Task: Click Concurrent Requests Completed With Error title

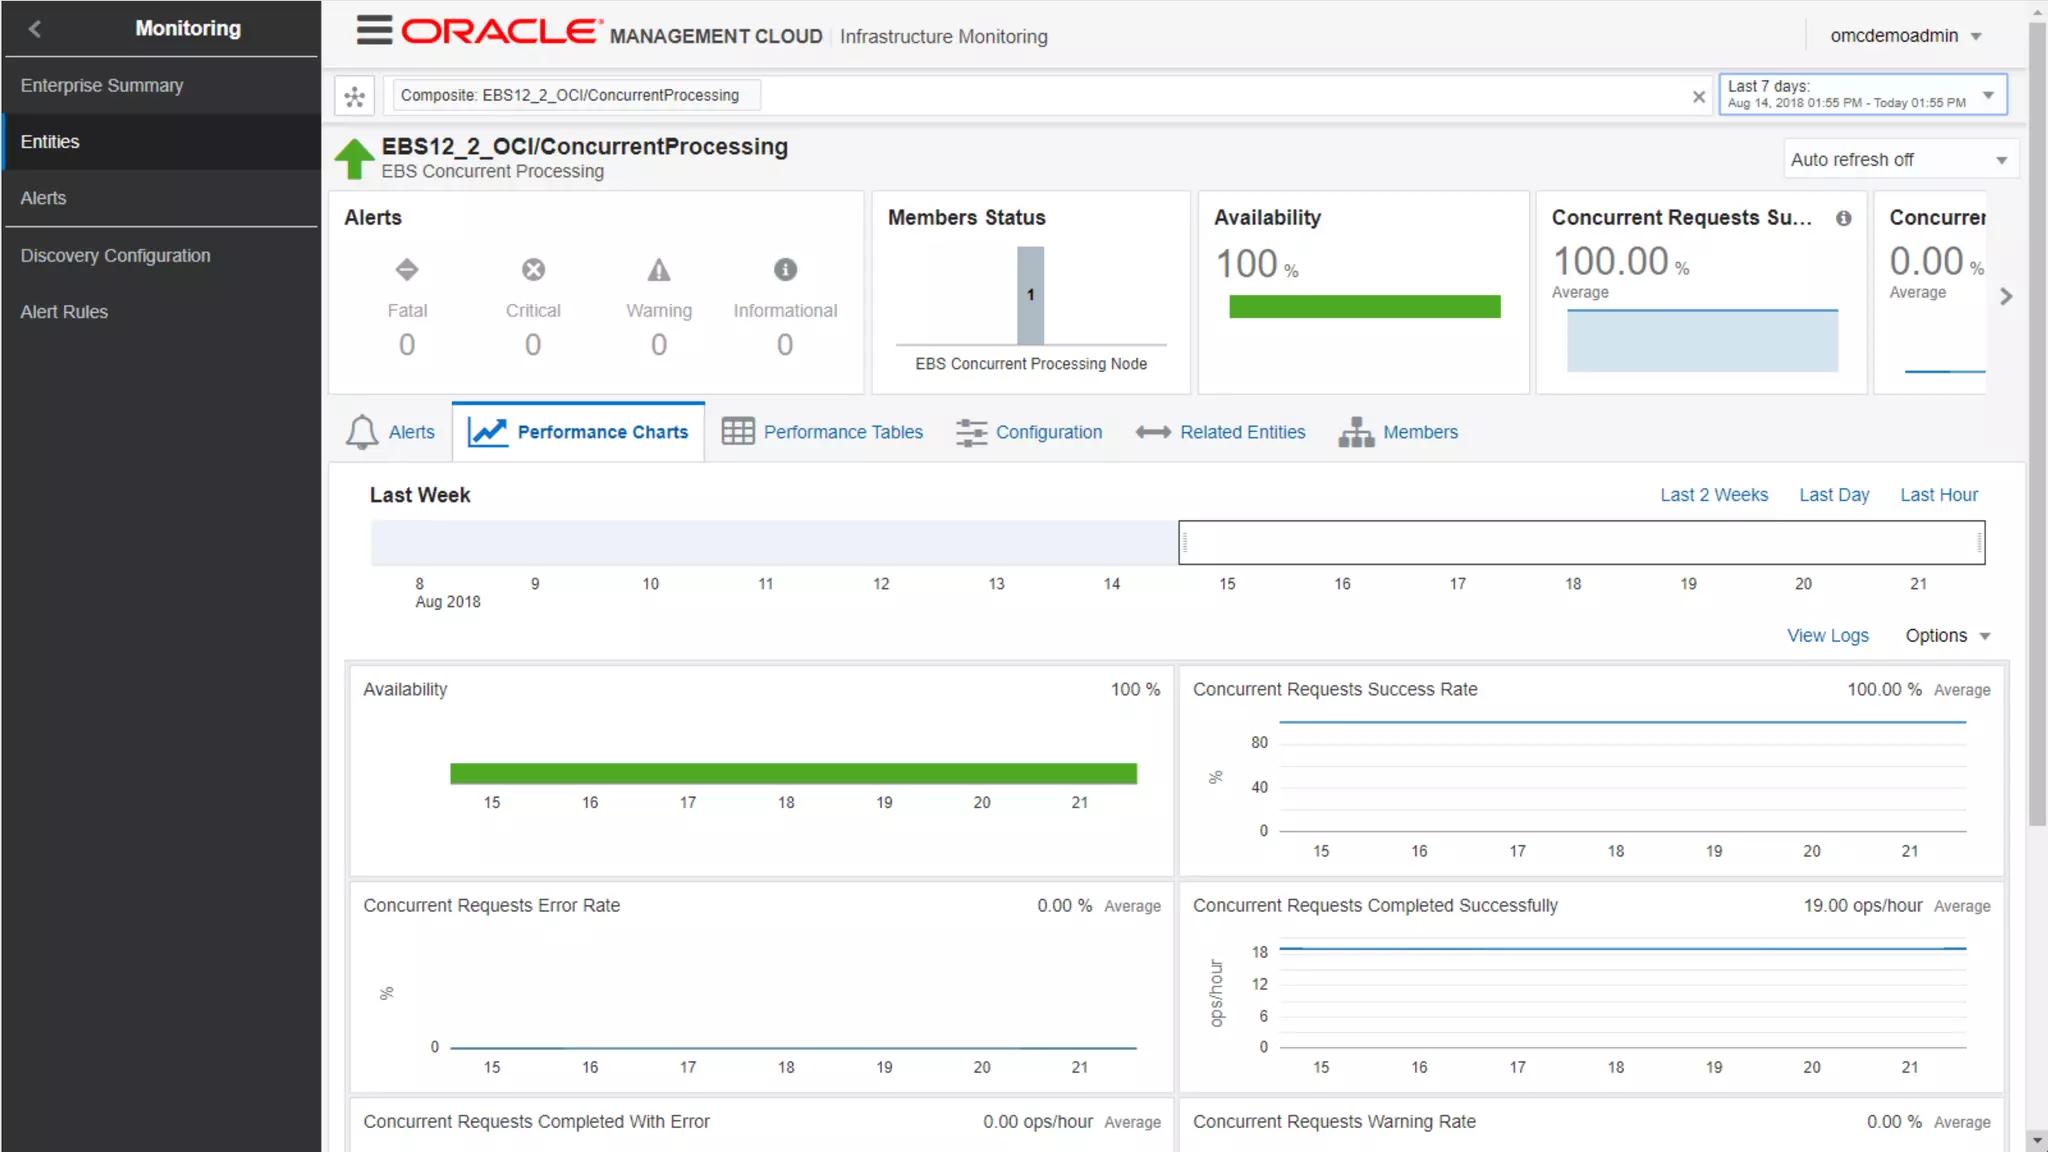Action: coord(536,1122)
